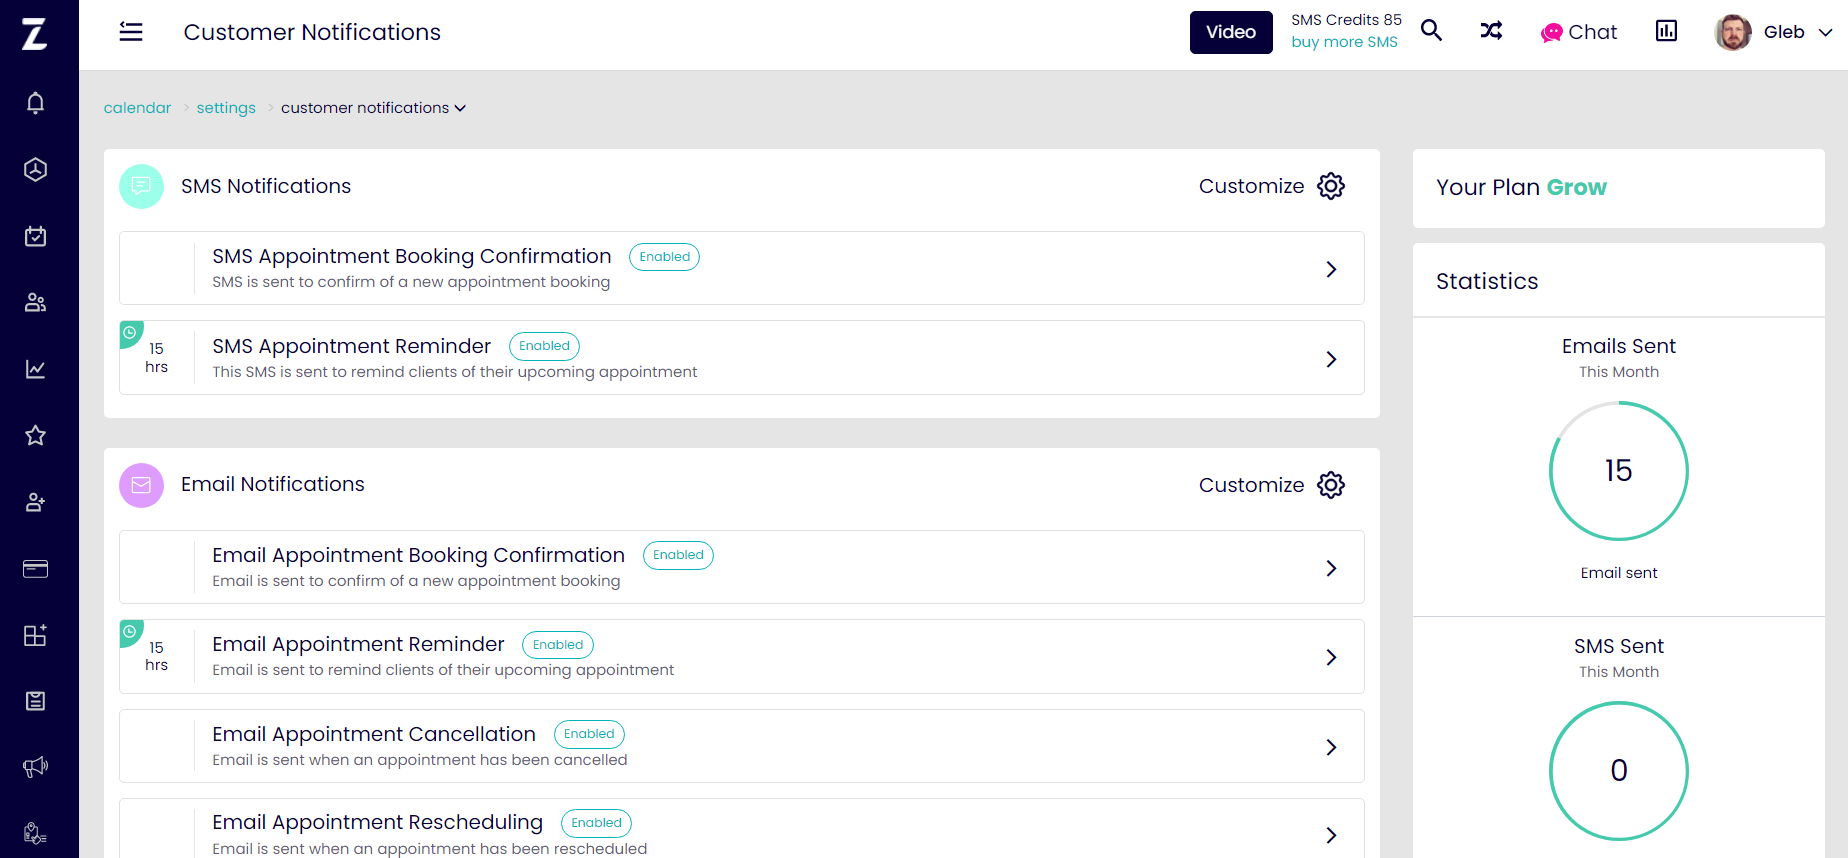Open the calendar icon in sidebar
This screenshot has height=858, width=1848.
[35, 236]
